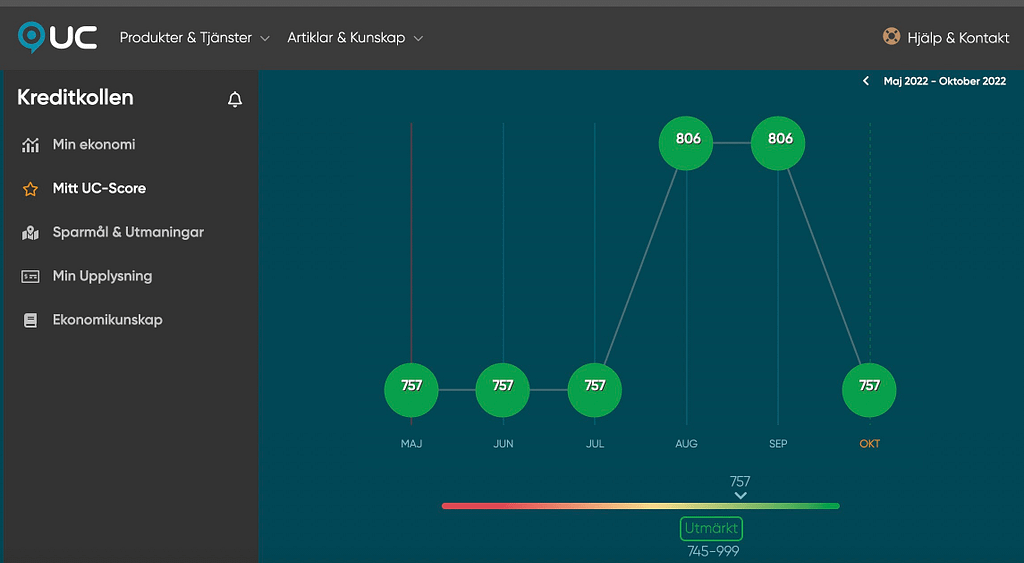Click the Sparmål & Utmaningar map icon
1024x563 pixels.
coord(30,233)
